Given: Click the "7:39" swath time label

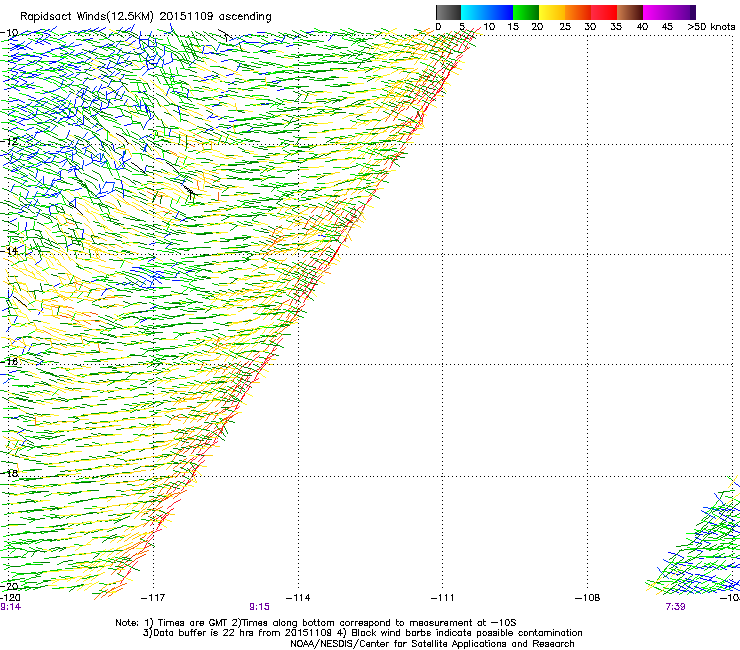Looking at the screenshot, I should coord(675,607).
